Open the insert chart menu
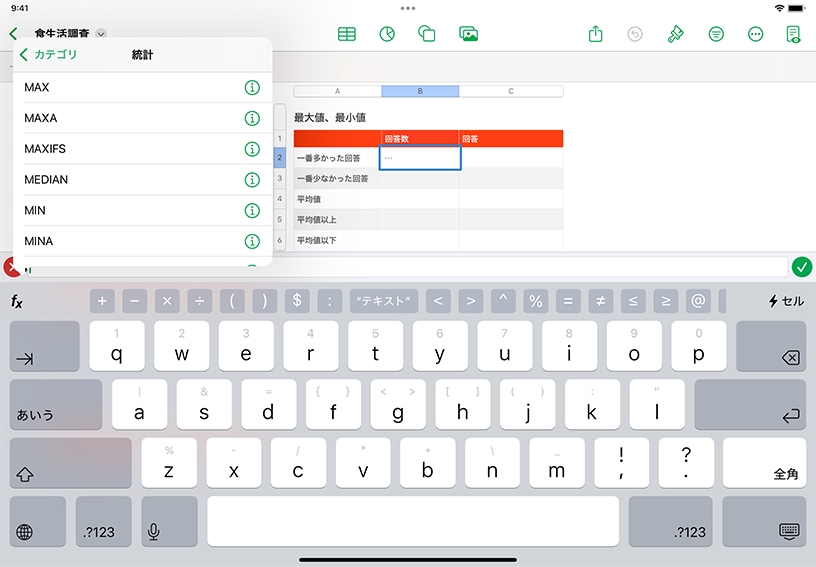The image size is (816, 567). [x=387, y=34]
